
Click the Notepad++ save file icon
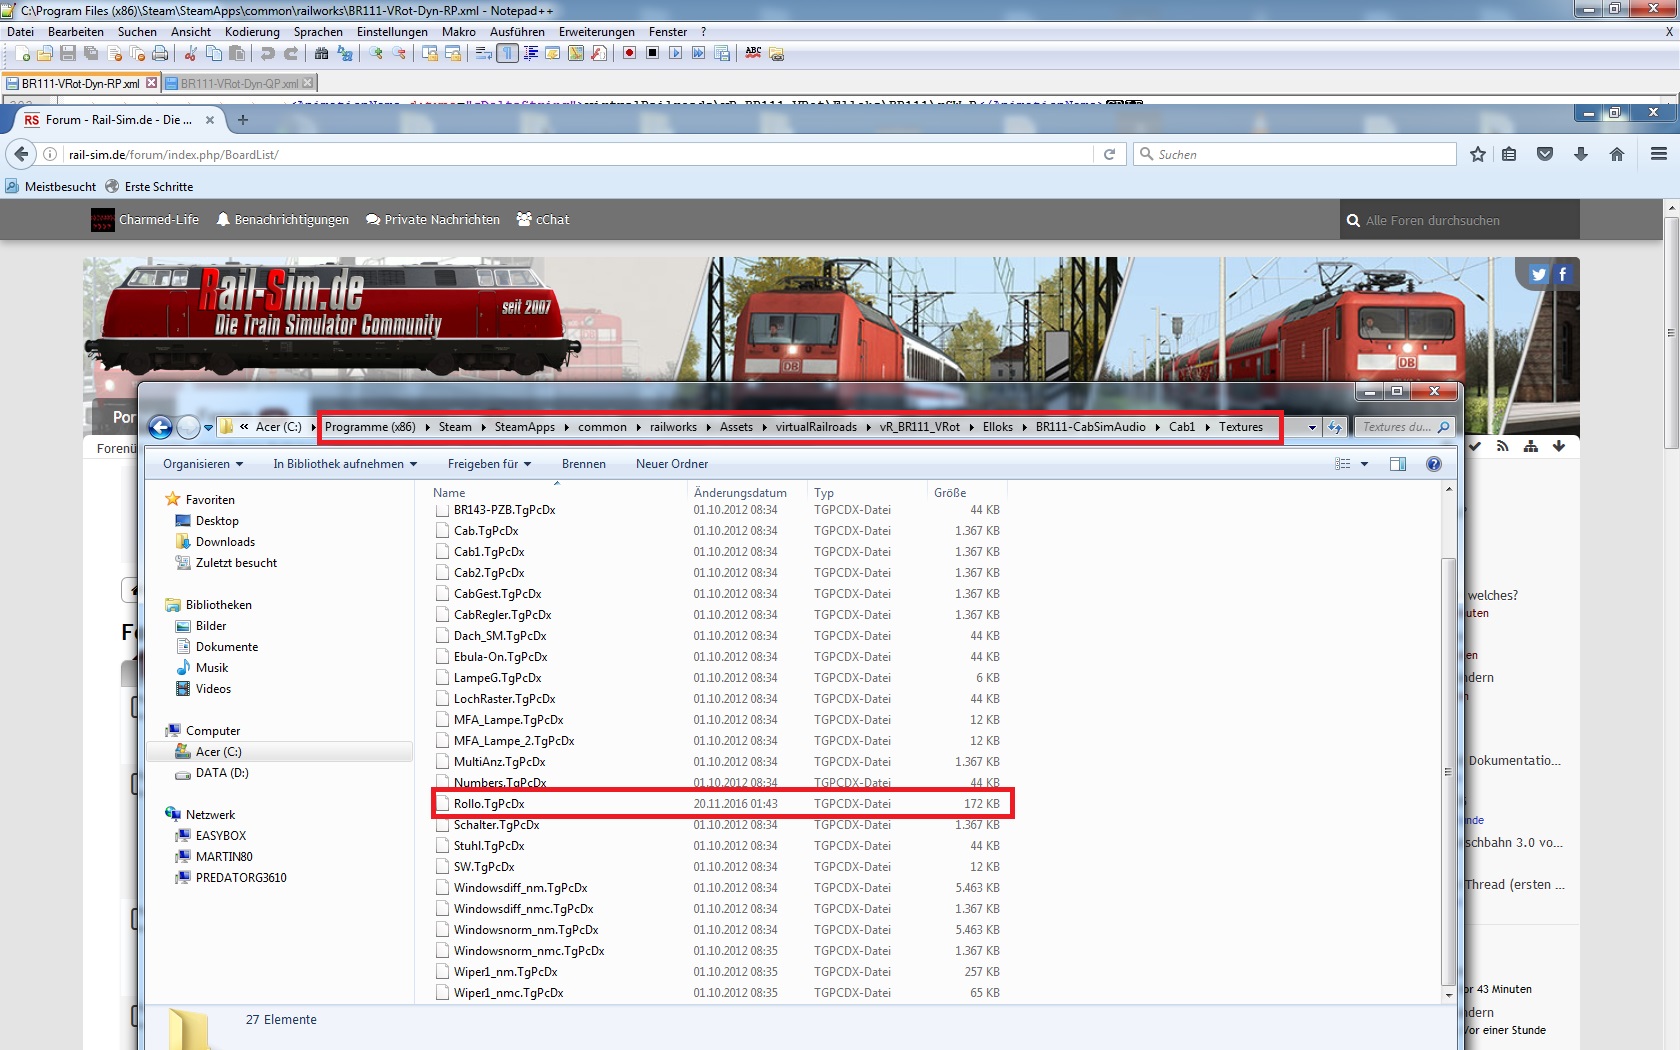click(x=68, y=53)
